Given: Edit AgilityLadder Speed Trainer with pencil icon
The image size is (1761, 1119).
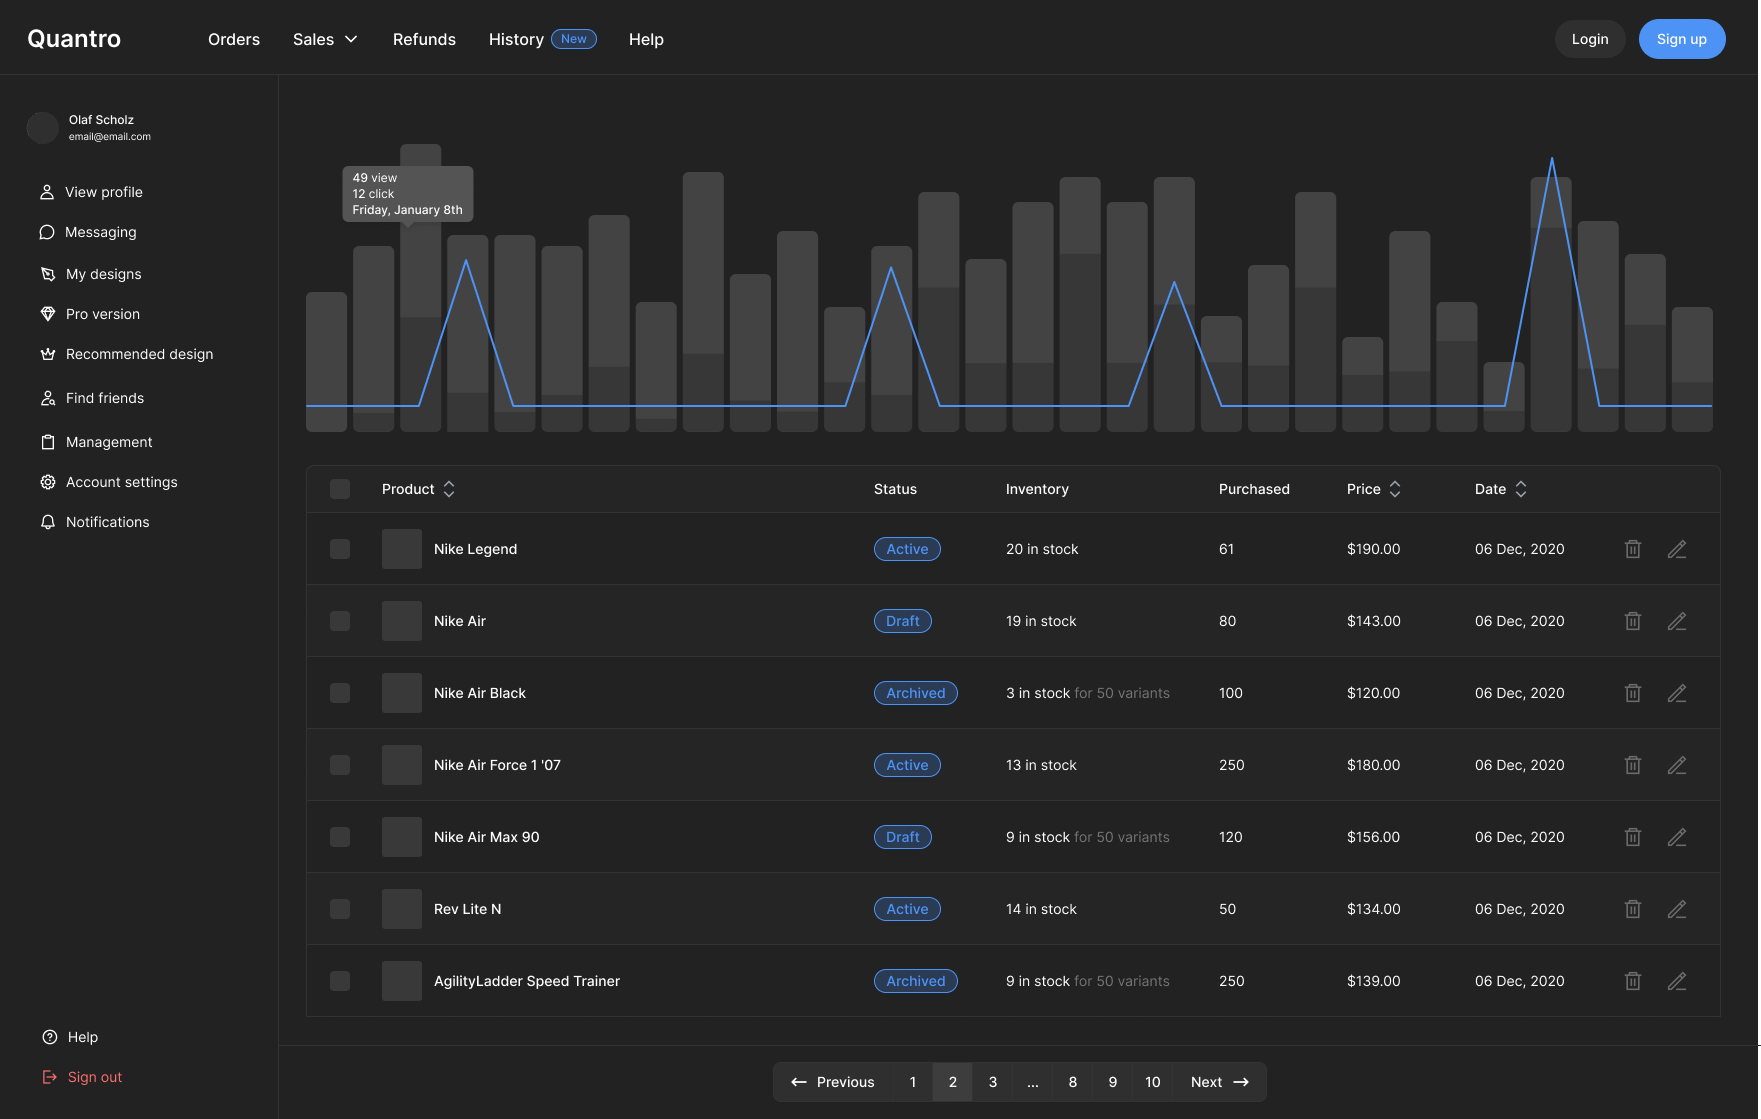Looking at the screenshot, I should [1677, 981].
